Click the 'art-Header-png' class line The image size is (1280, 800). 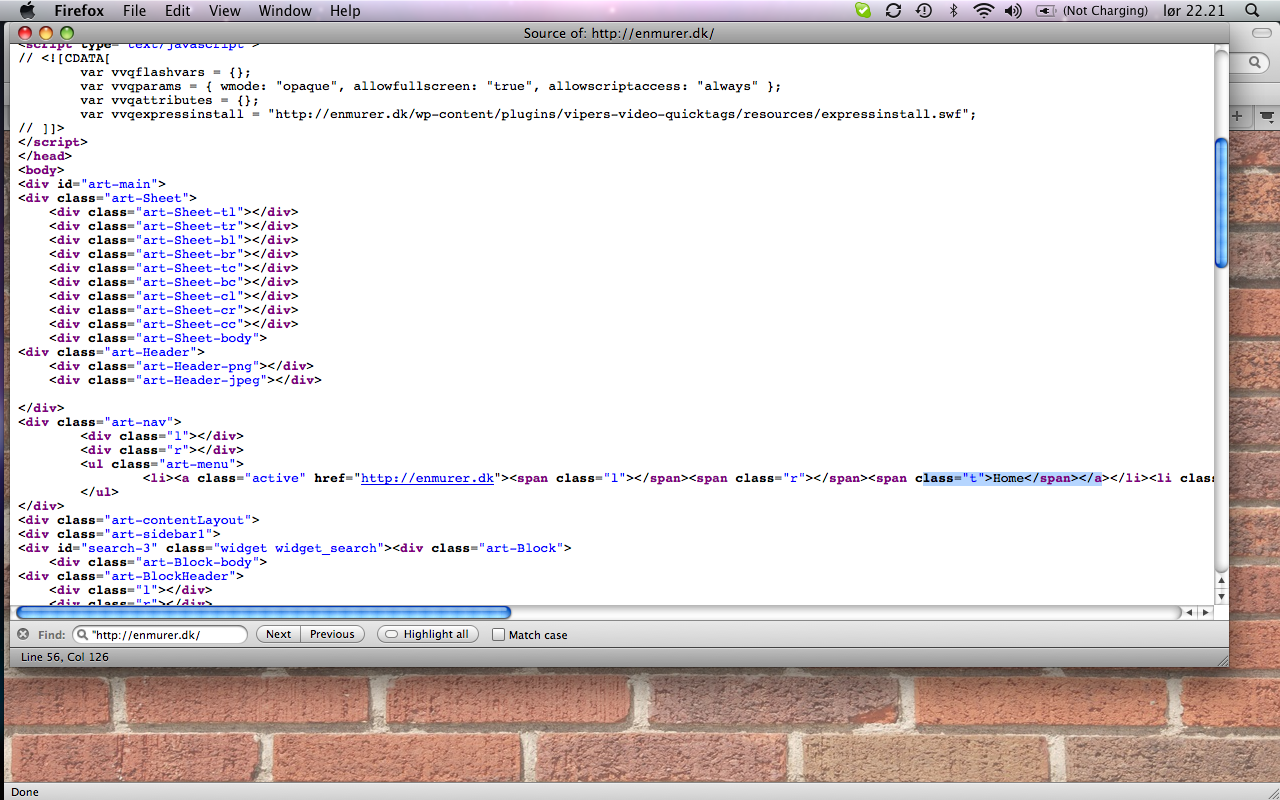tap(181, 366)
